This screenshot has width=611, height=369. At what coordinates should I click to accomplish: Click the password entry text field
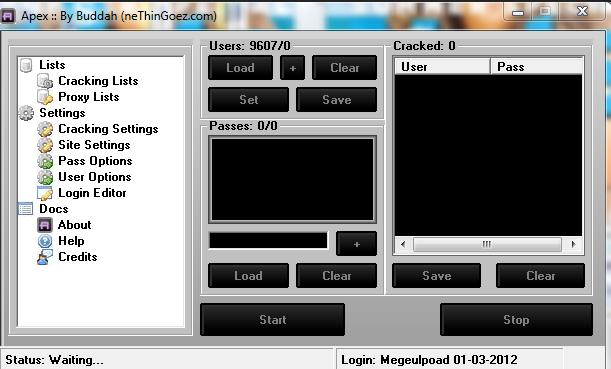pos(268,241)
